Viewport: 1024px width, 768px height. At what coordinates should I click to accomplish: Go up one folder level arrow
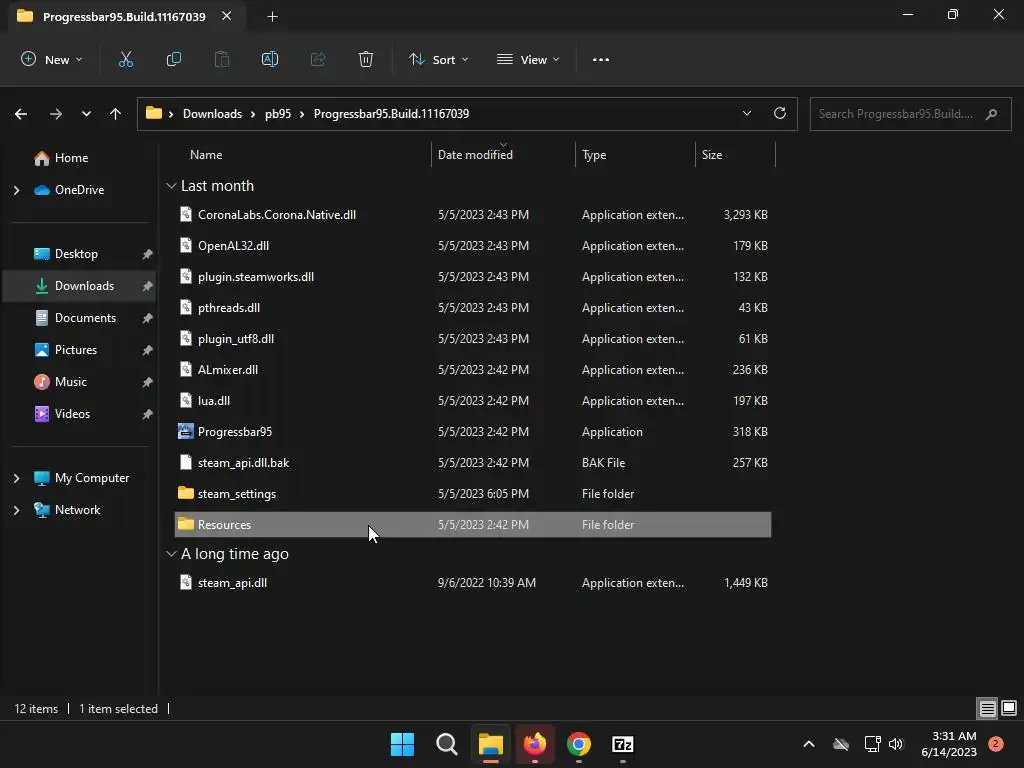116,114
